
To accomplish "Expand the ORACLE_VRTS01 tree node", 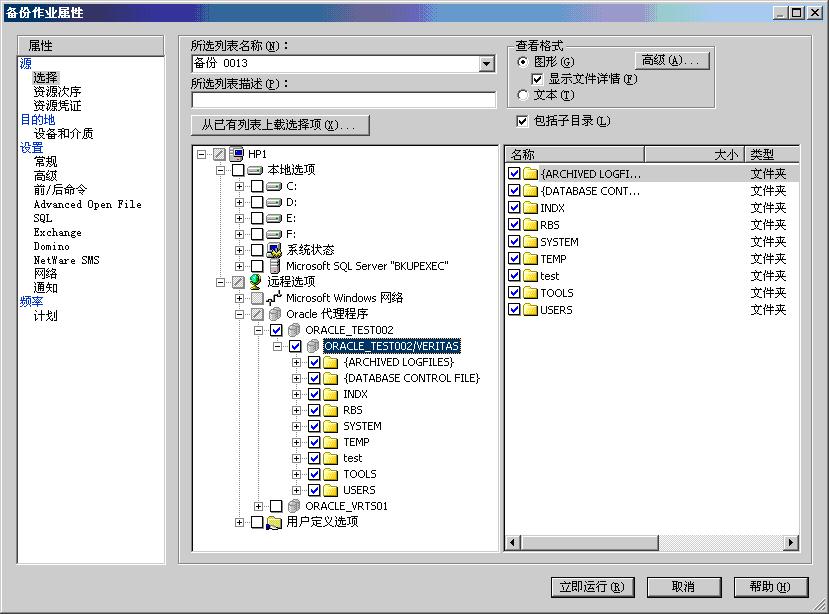I will pyautogui.click(x=259, y=506).
